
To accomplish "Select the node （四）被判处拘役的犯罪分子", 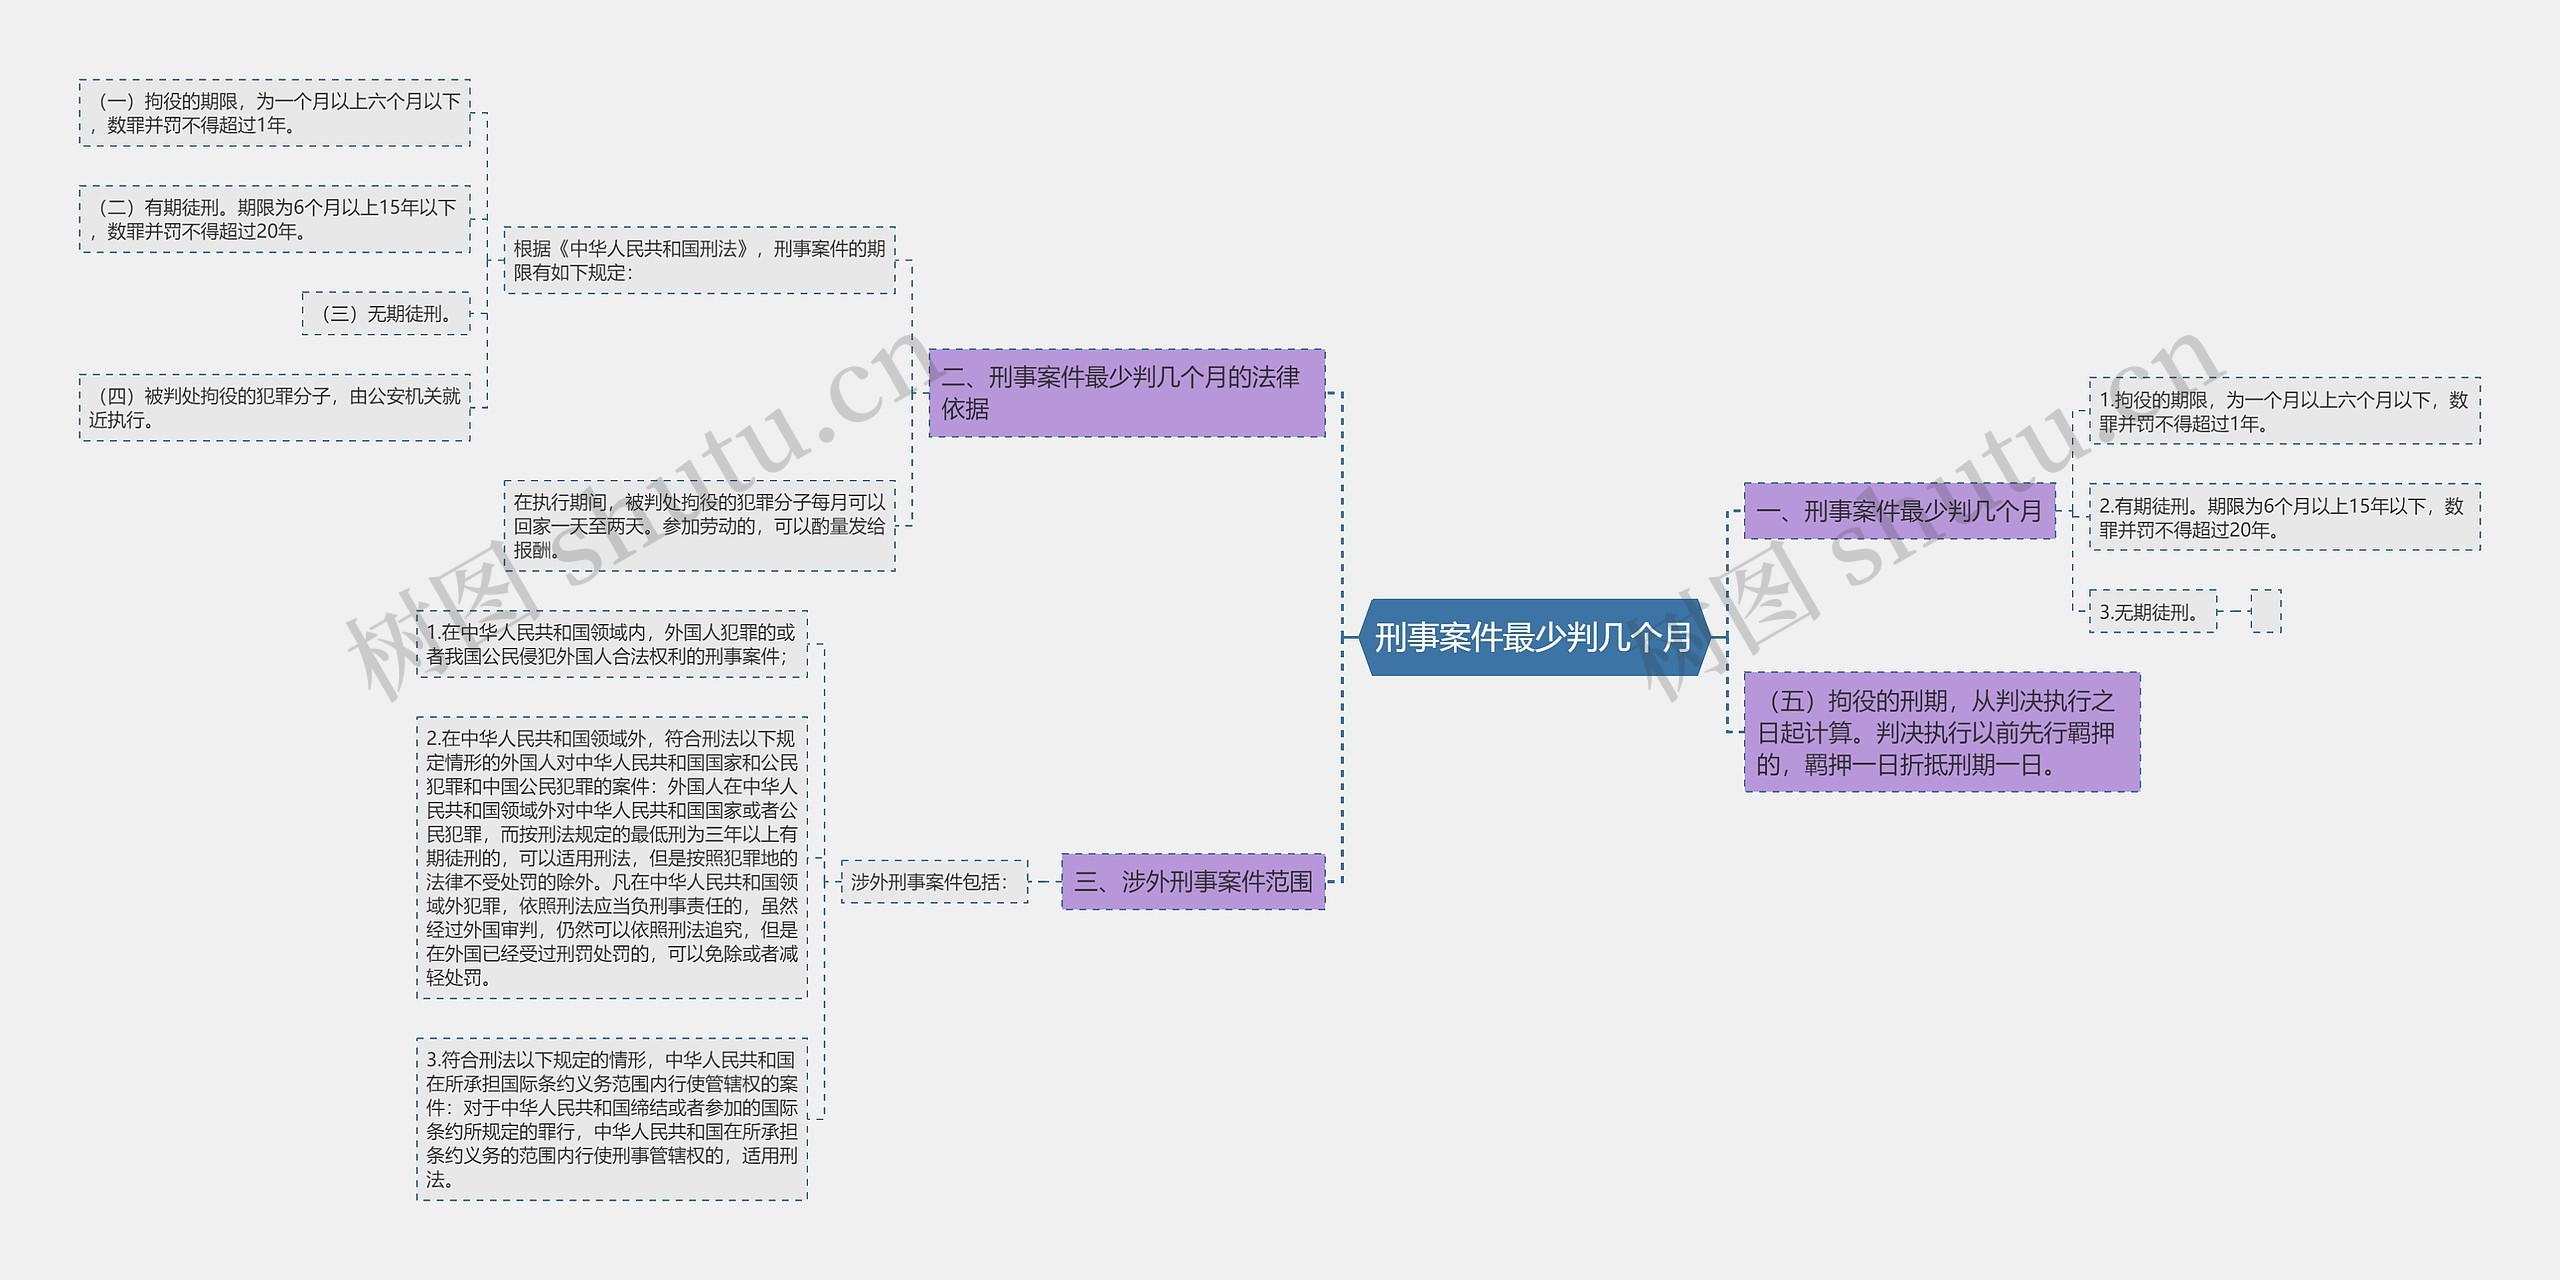I will tap(274, 407).
